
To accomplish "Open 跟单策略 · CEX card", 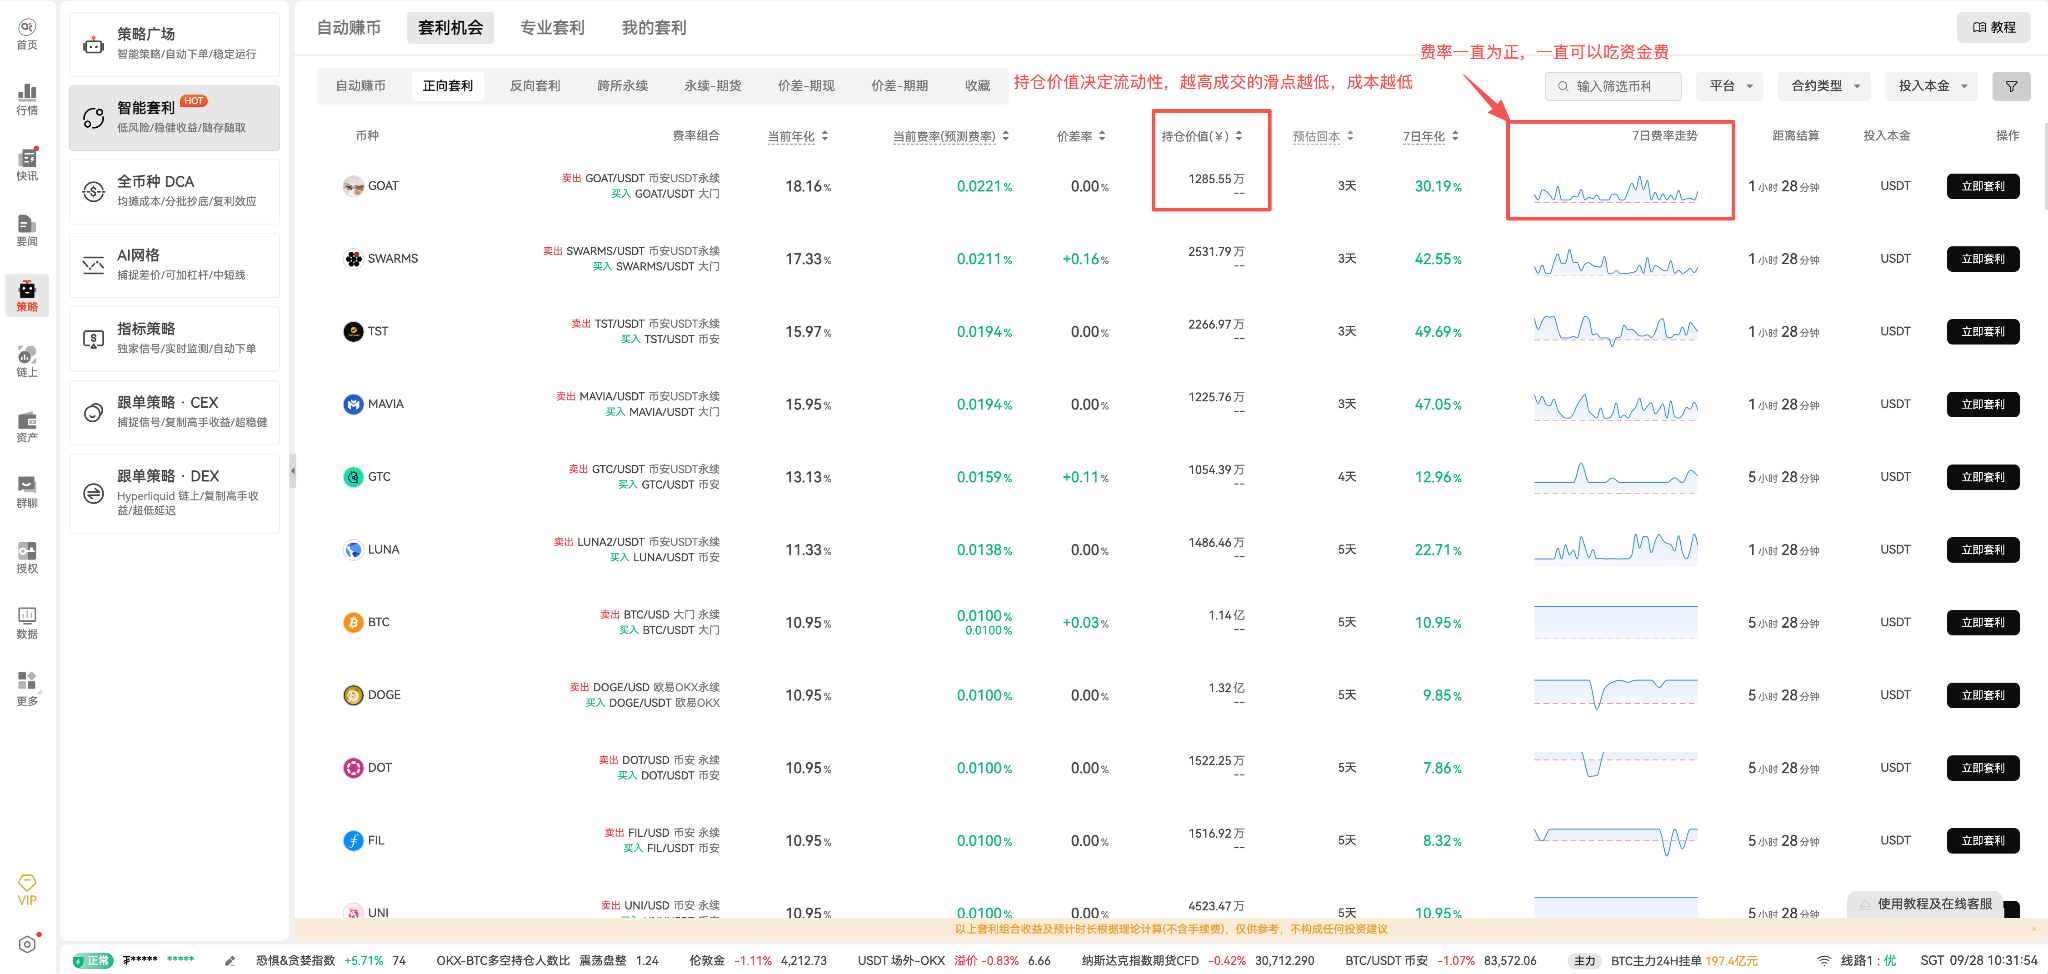I will tap(174, 412).
